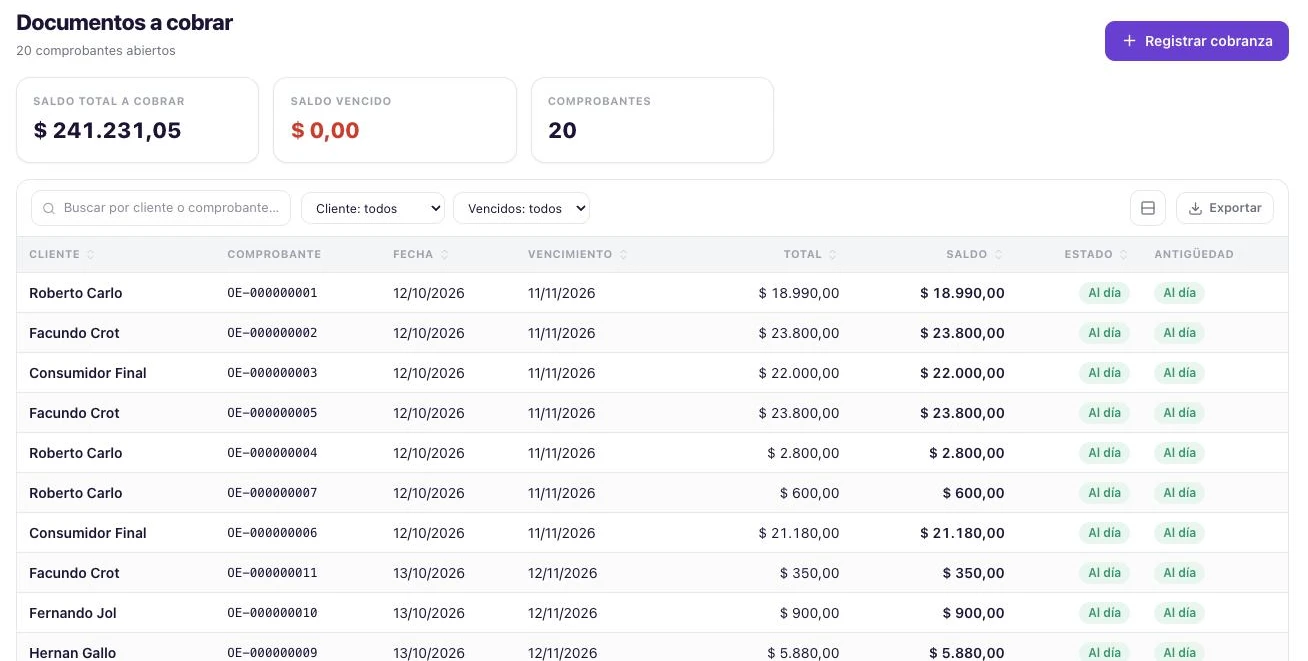
Task: Select comprobante 0E-000000005
Action: (272, 413)
